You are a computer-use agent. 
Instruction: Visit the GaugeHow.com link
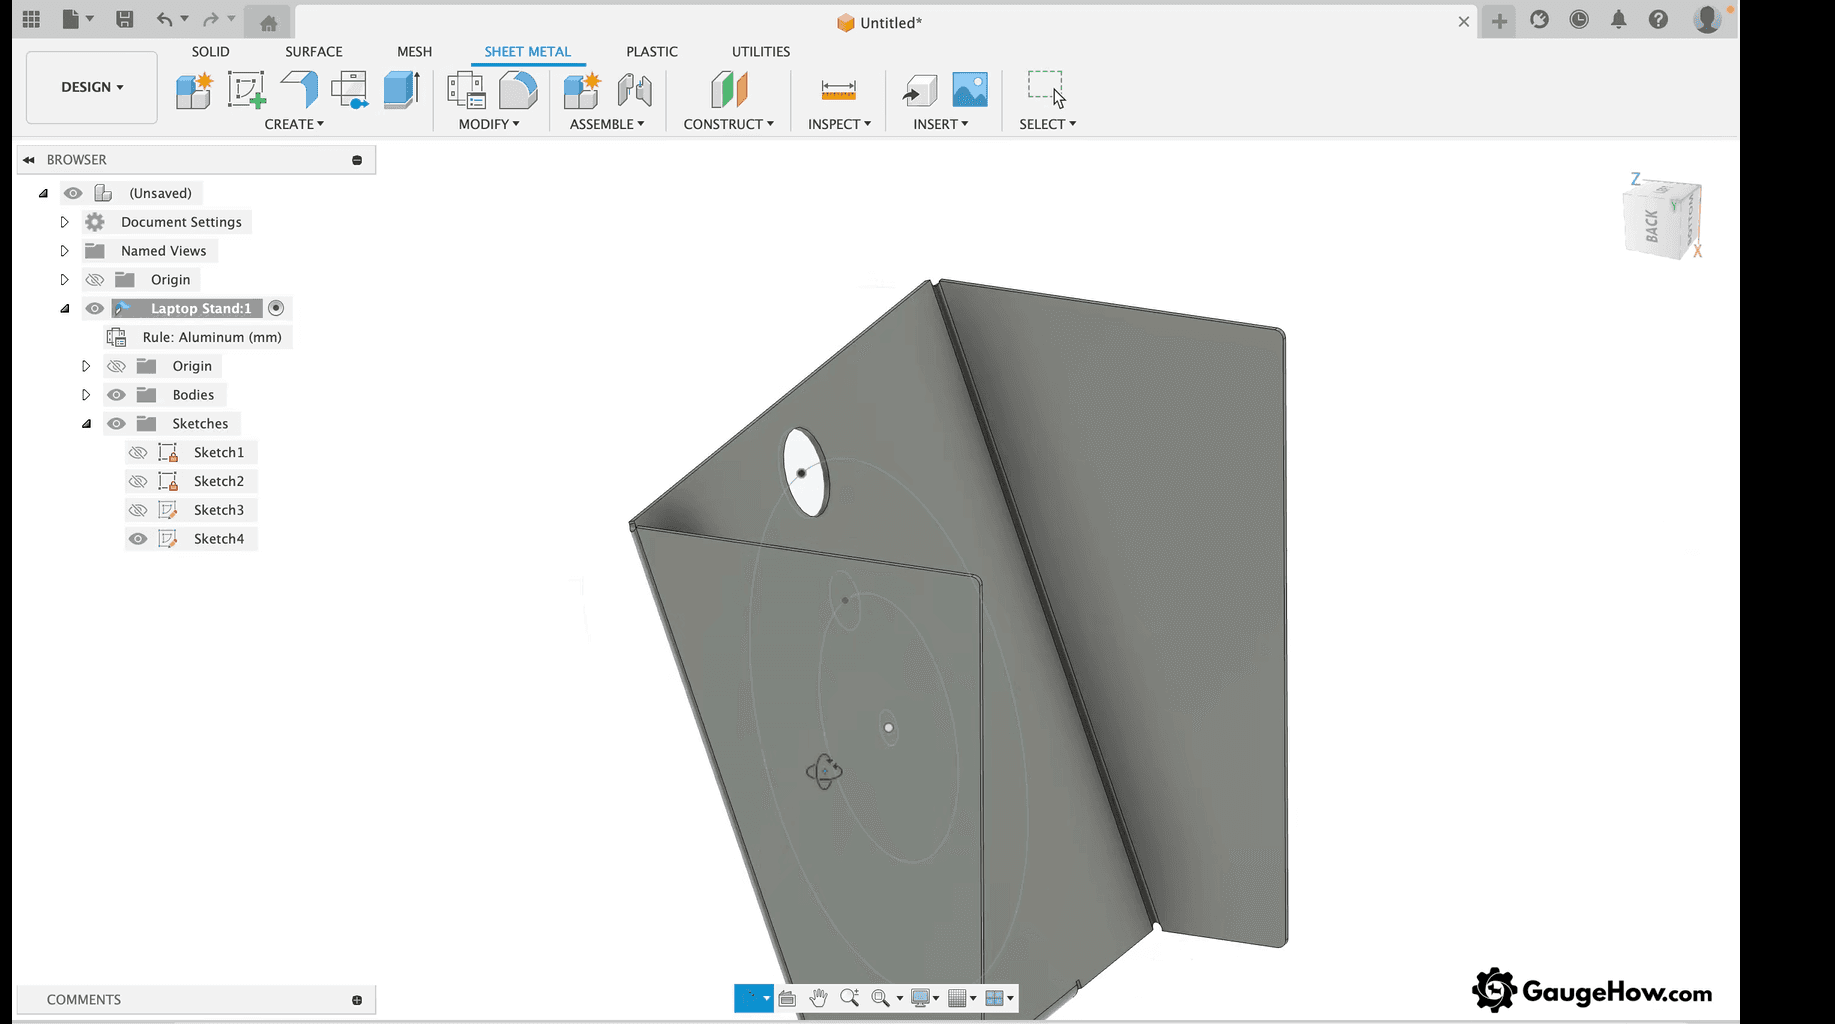[1592, 990]
